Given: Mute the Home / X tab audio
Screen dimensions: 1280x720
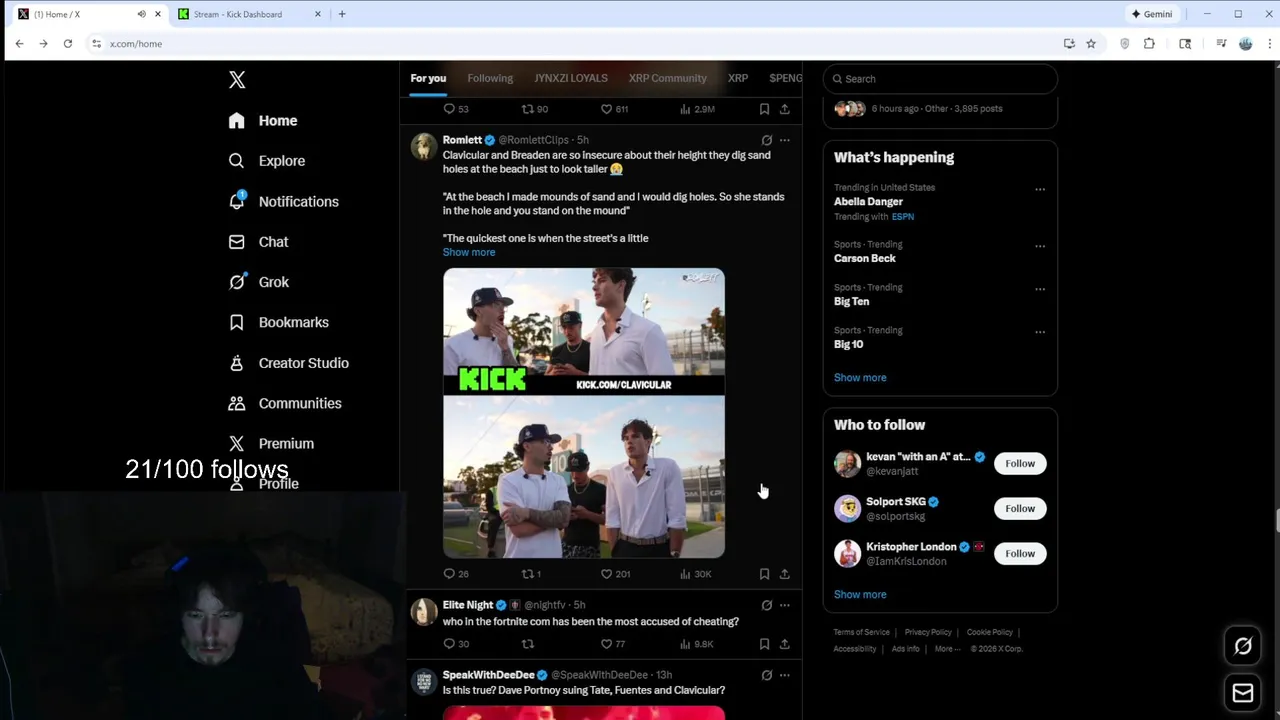Looking at the screenshot, I should point(141,14).
